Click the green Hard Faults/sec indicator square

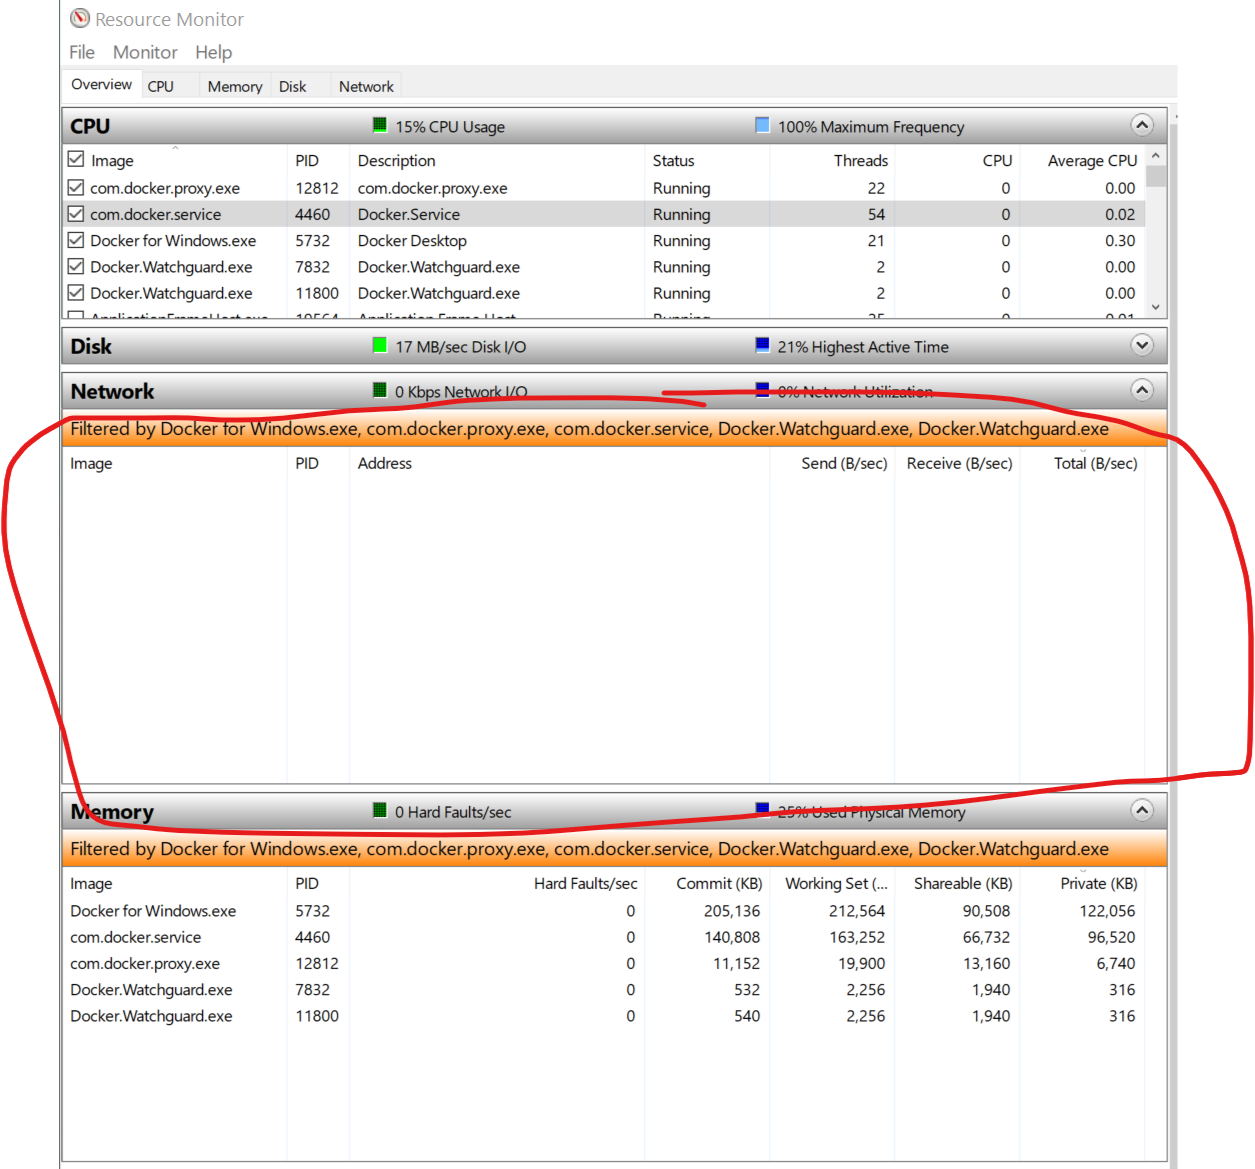(x=380, y=810)
